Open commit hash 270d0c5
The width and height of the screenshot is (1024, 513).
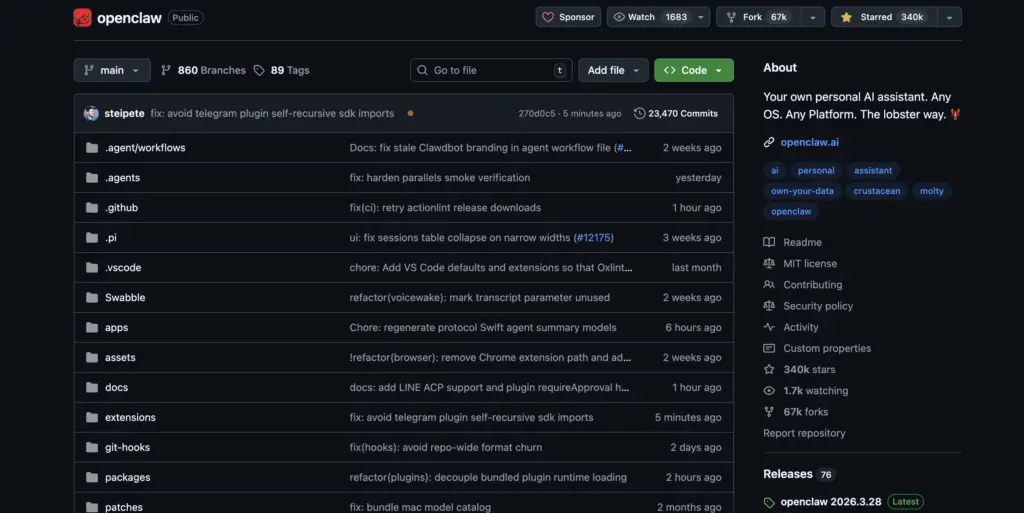pyautogui.click(x=536, y=114)
